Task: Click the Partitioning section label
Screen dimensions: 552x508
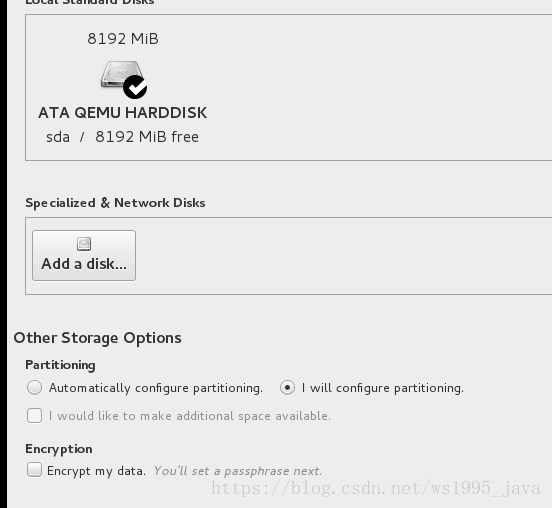Action: pyautogui.click(x=60, y=365)
